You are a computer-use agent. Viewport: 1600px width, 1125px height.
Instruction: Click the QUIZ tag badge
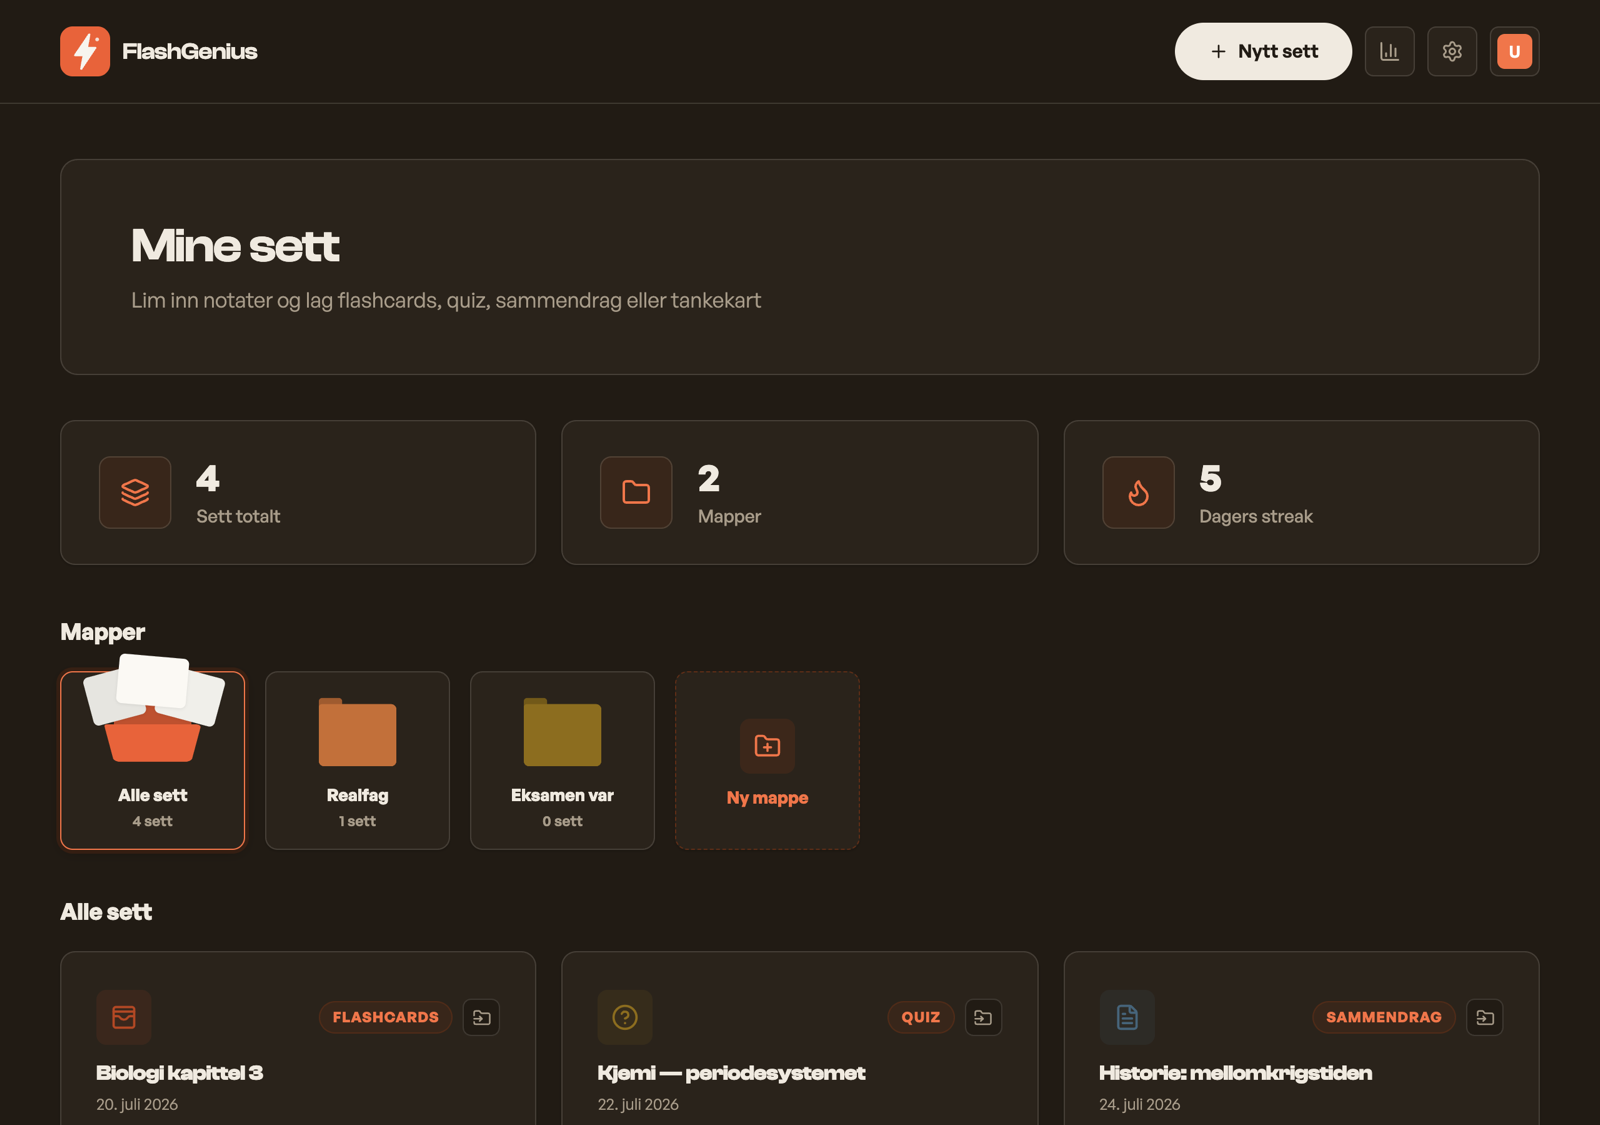920,1017
